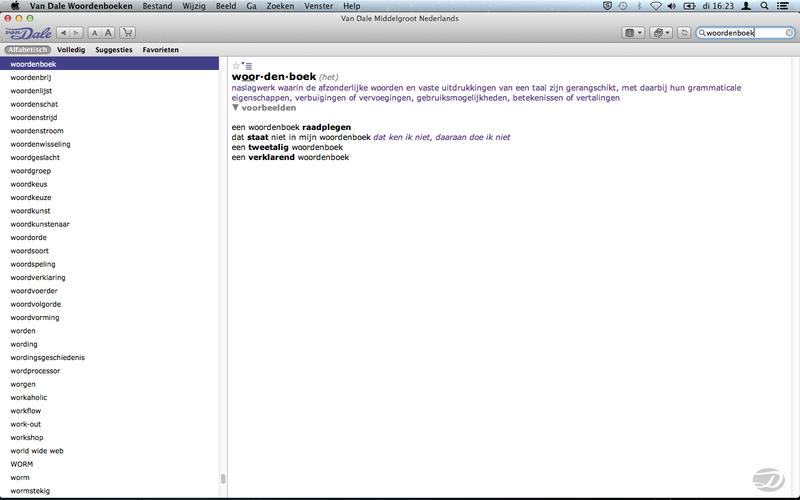Image resolution: width=800 pixels, height=500 pixels.
Task: Switch to Suggesties tab
Action: point(114,49)
